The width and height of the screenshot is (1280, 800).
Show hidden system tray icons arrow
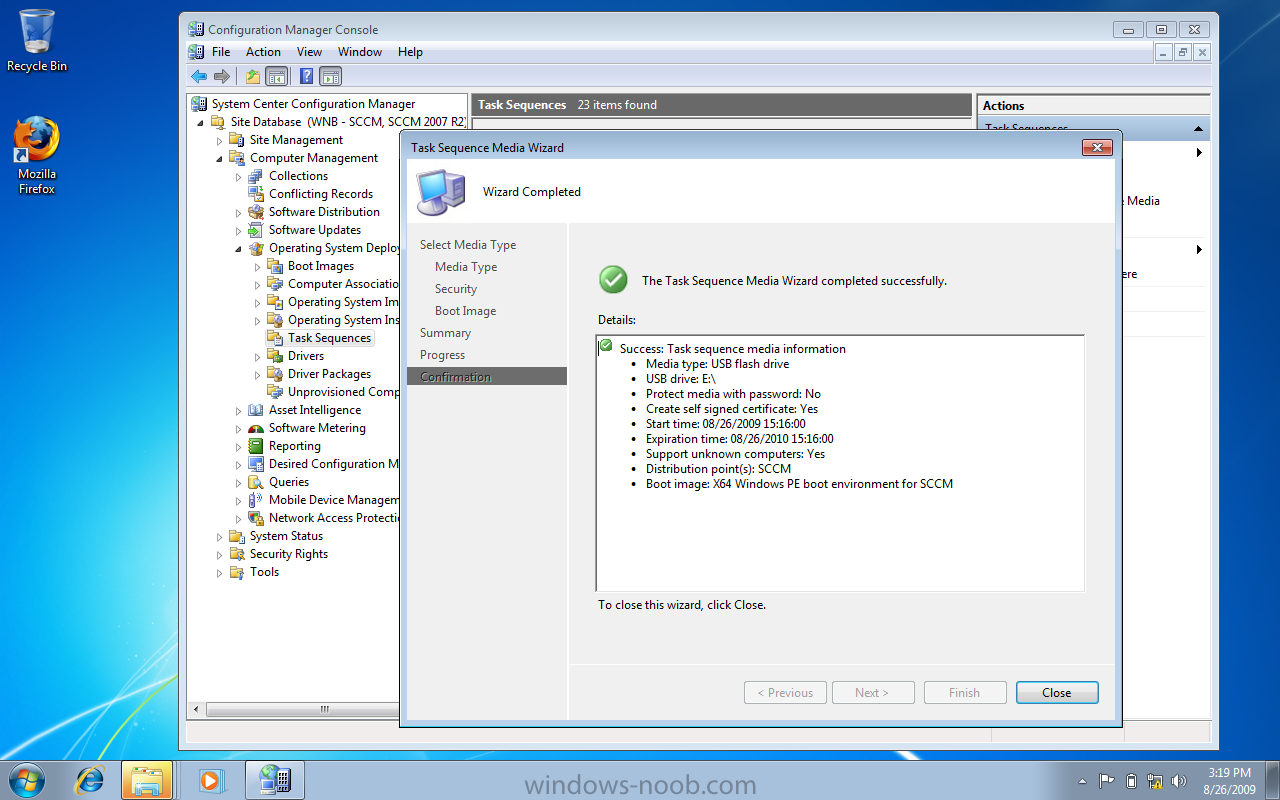pos(1082,781)
